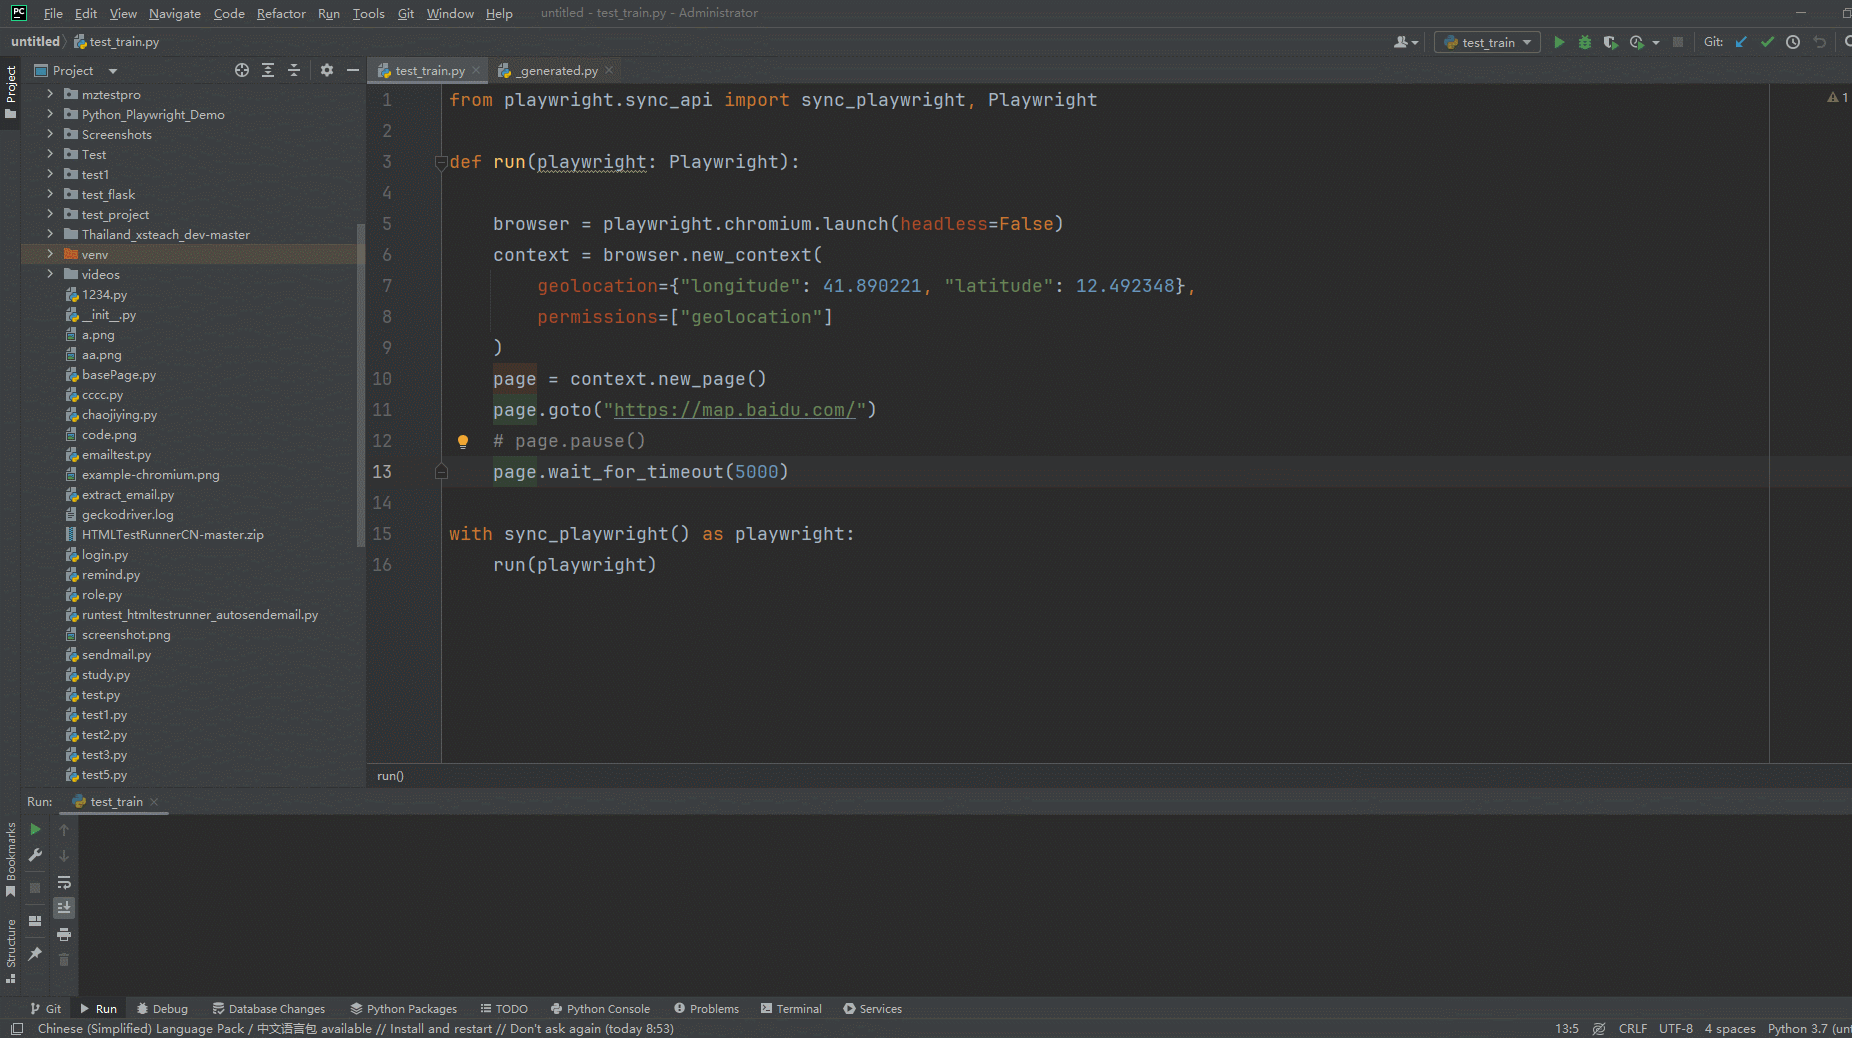The image size is (1852, 1038).
Task: Print the Run console output
Action: point(64,934)
